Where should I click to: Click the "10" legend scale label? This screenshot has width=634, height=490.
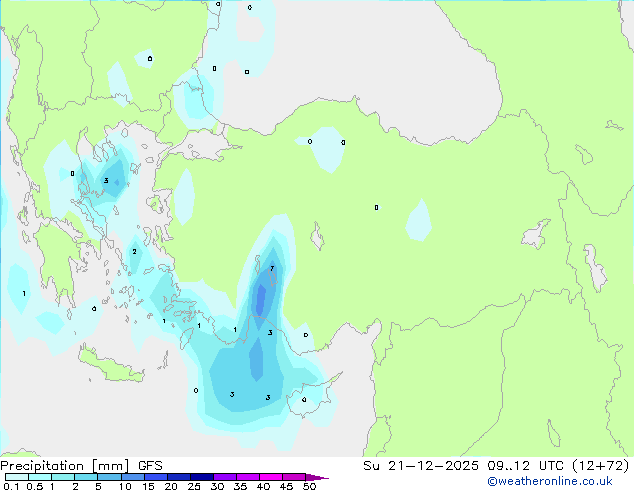click(125, 486)
